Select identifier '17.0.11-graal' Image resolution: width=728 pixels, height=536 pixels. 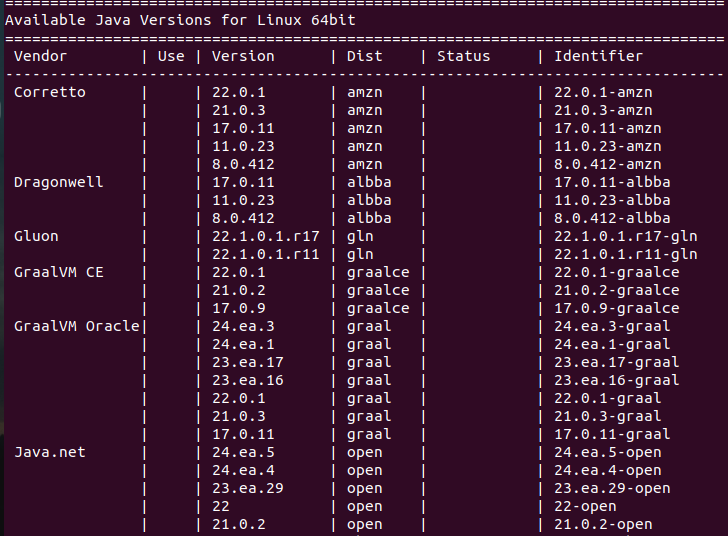pyautogui.click(x=612, y=434)
